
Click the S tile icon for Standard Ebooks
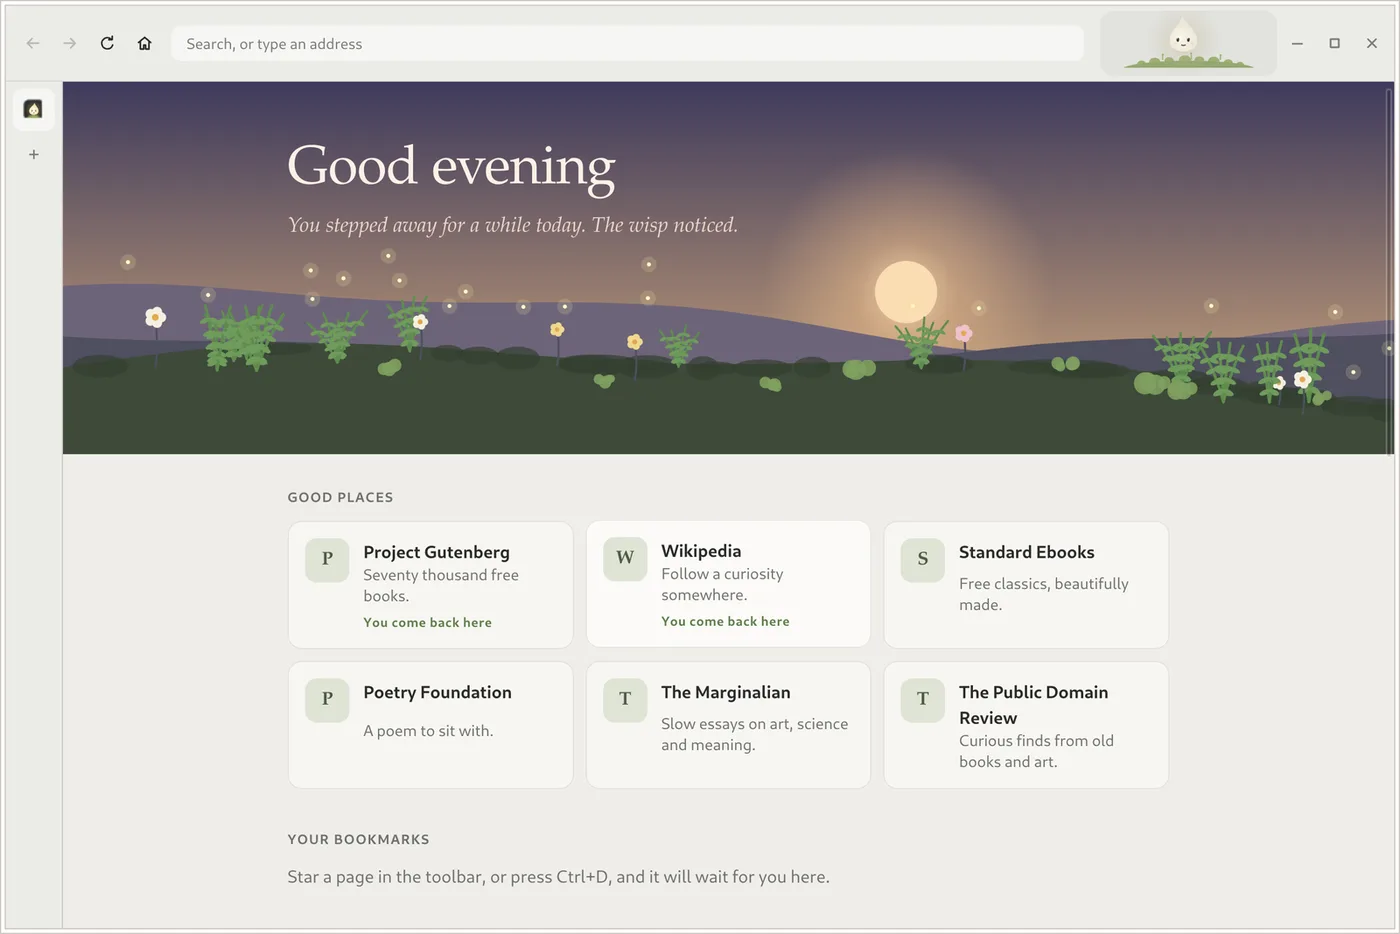[923, 559]
